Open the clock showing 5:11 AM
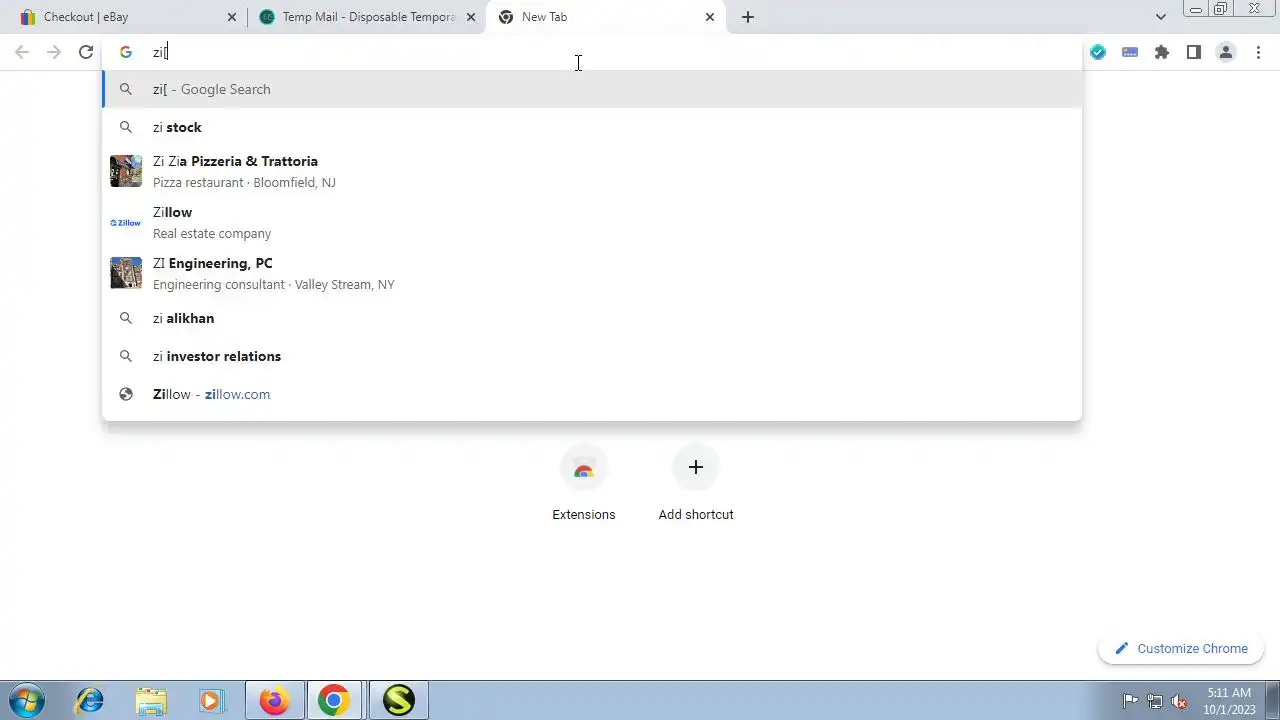 [1229, 700]
